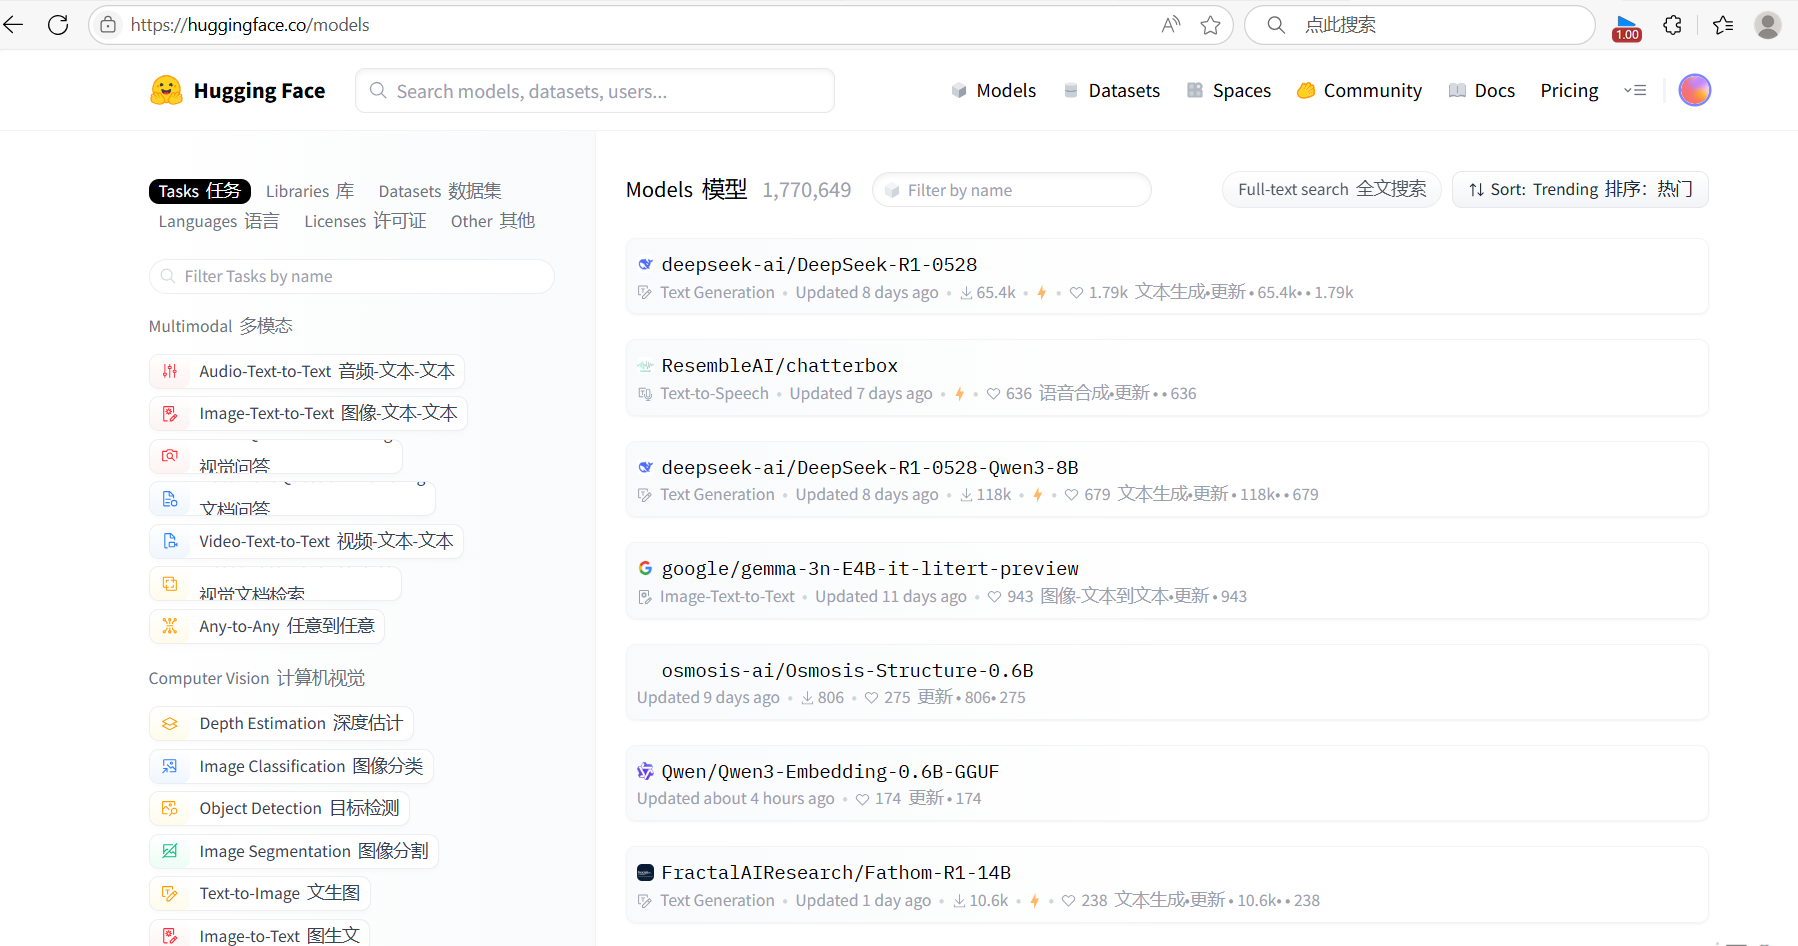This screenshot has width=1798, height=946.
Task: Click the Image-to-Text task icon
Action: [170, 936]
